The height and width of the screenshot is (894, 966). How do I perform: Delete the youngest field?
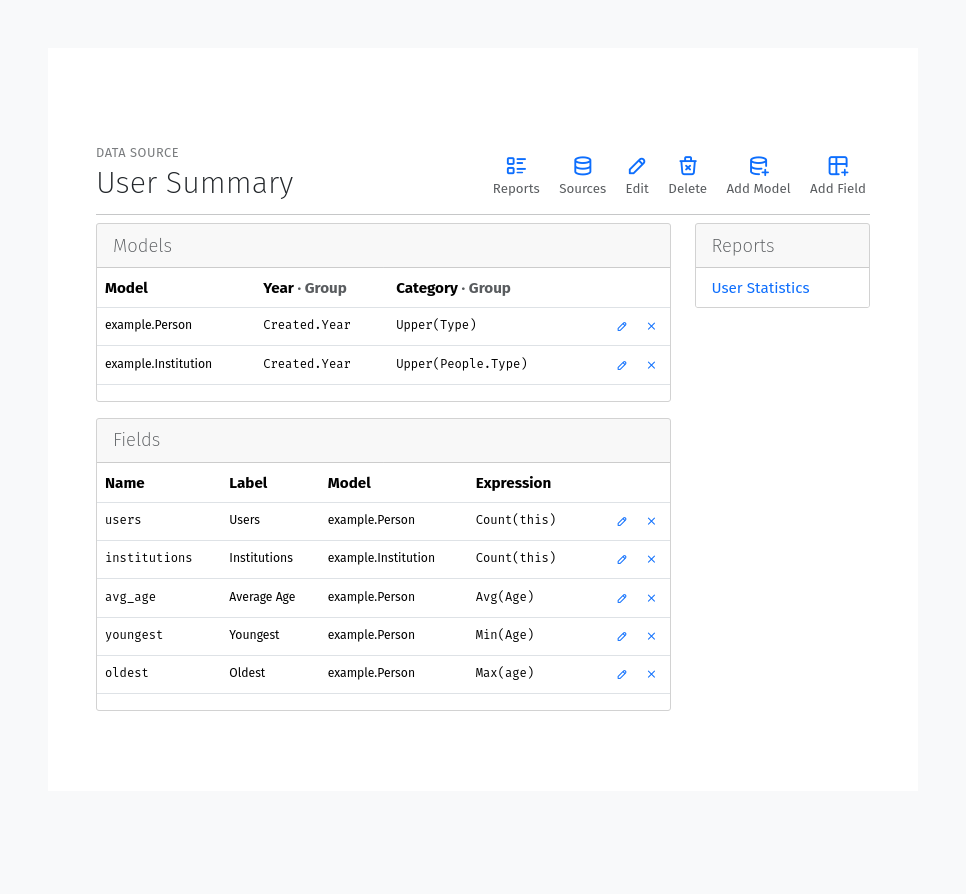[x=651, y=636]
